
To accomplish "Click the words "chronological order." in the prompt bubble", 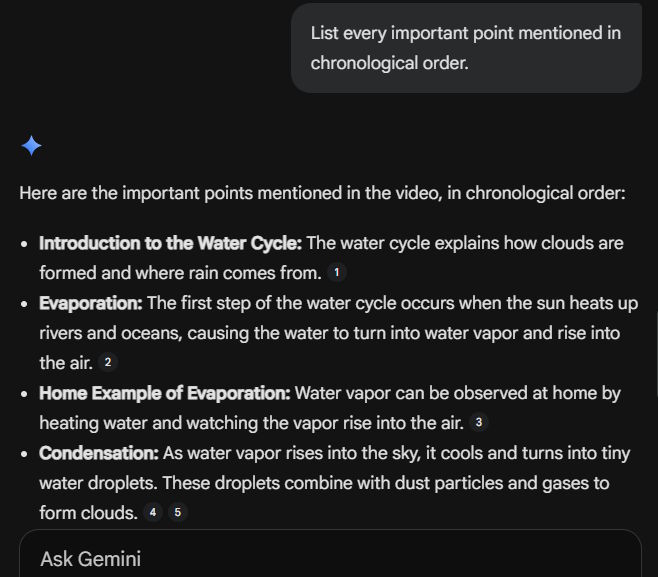I will click(389, 63).
